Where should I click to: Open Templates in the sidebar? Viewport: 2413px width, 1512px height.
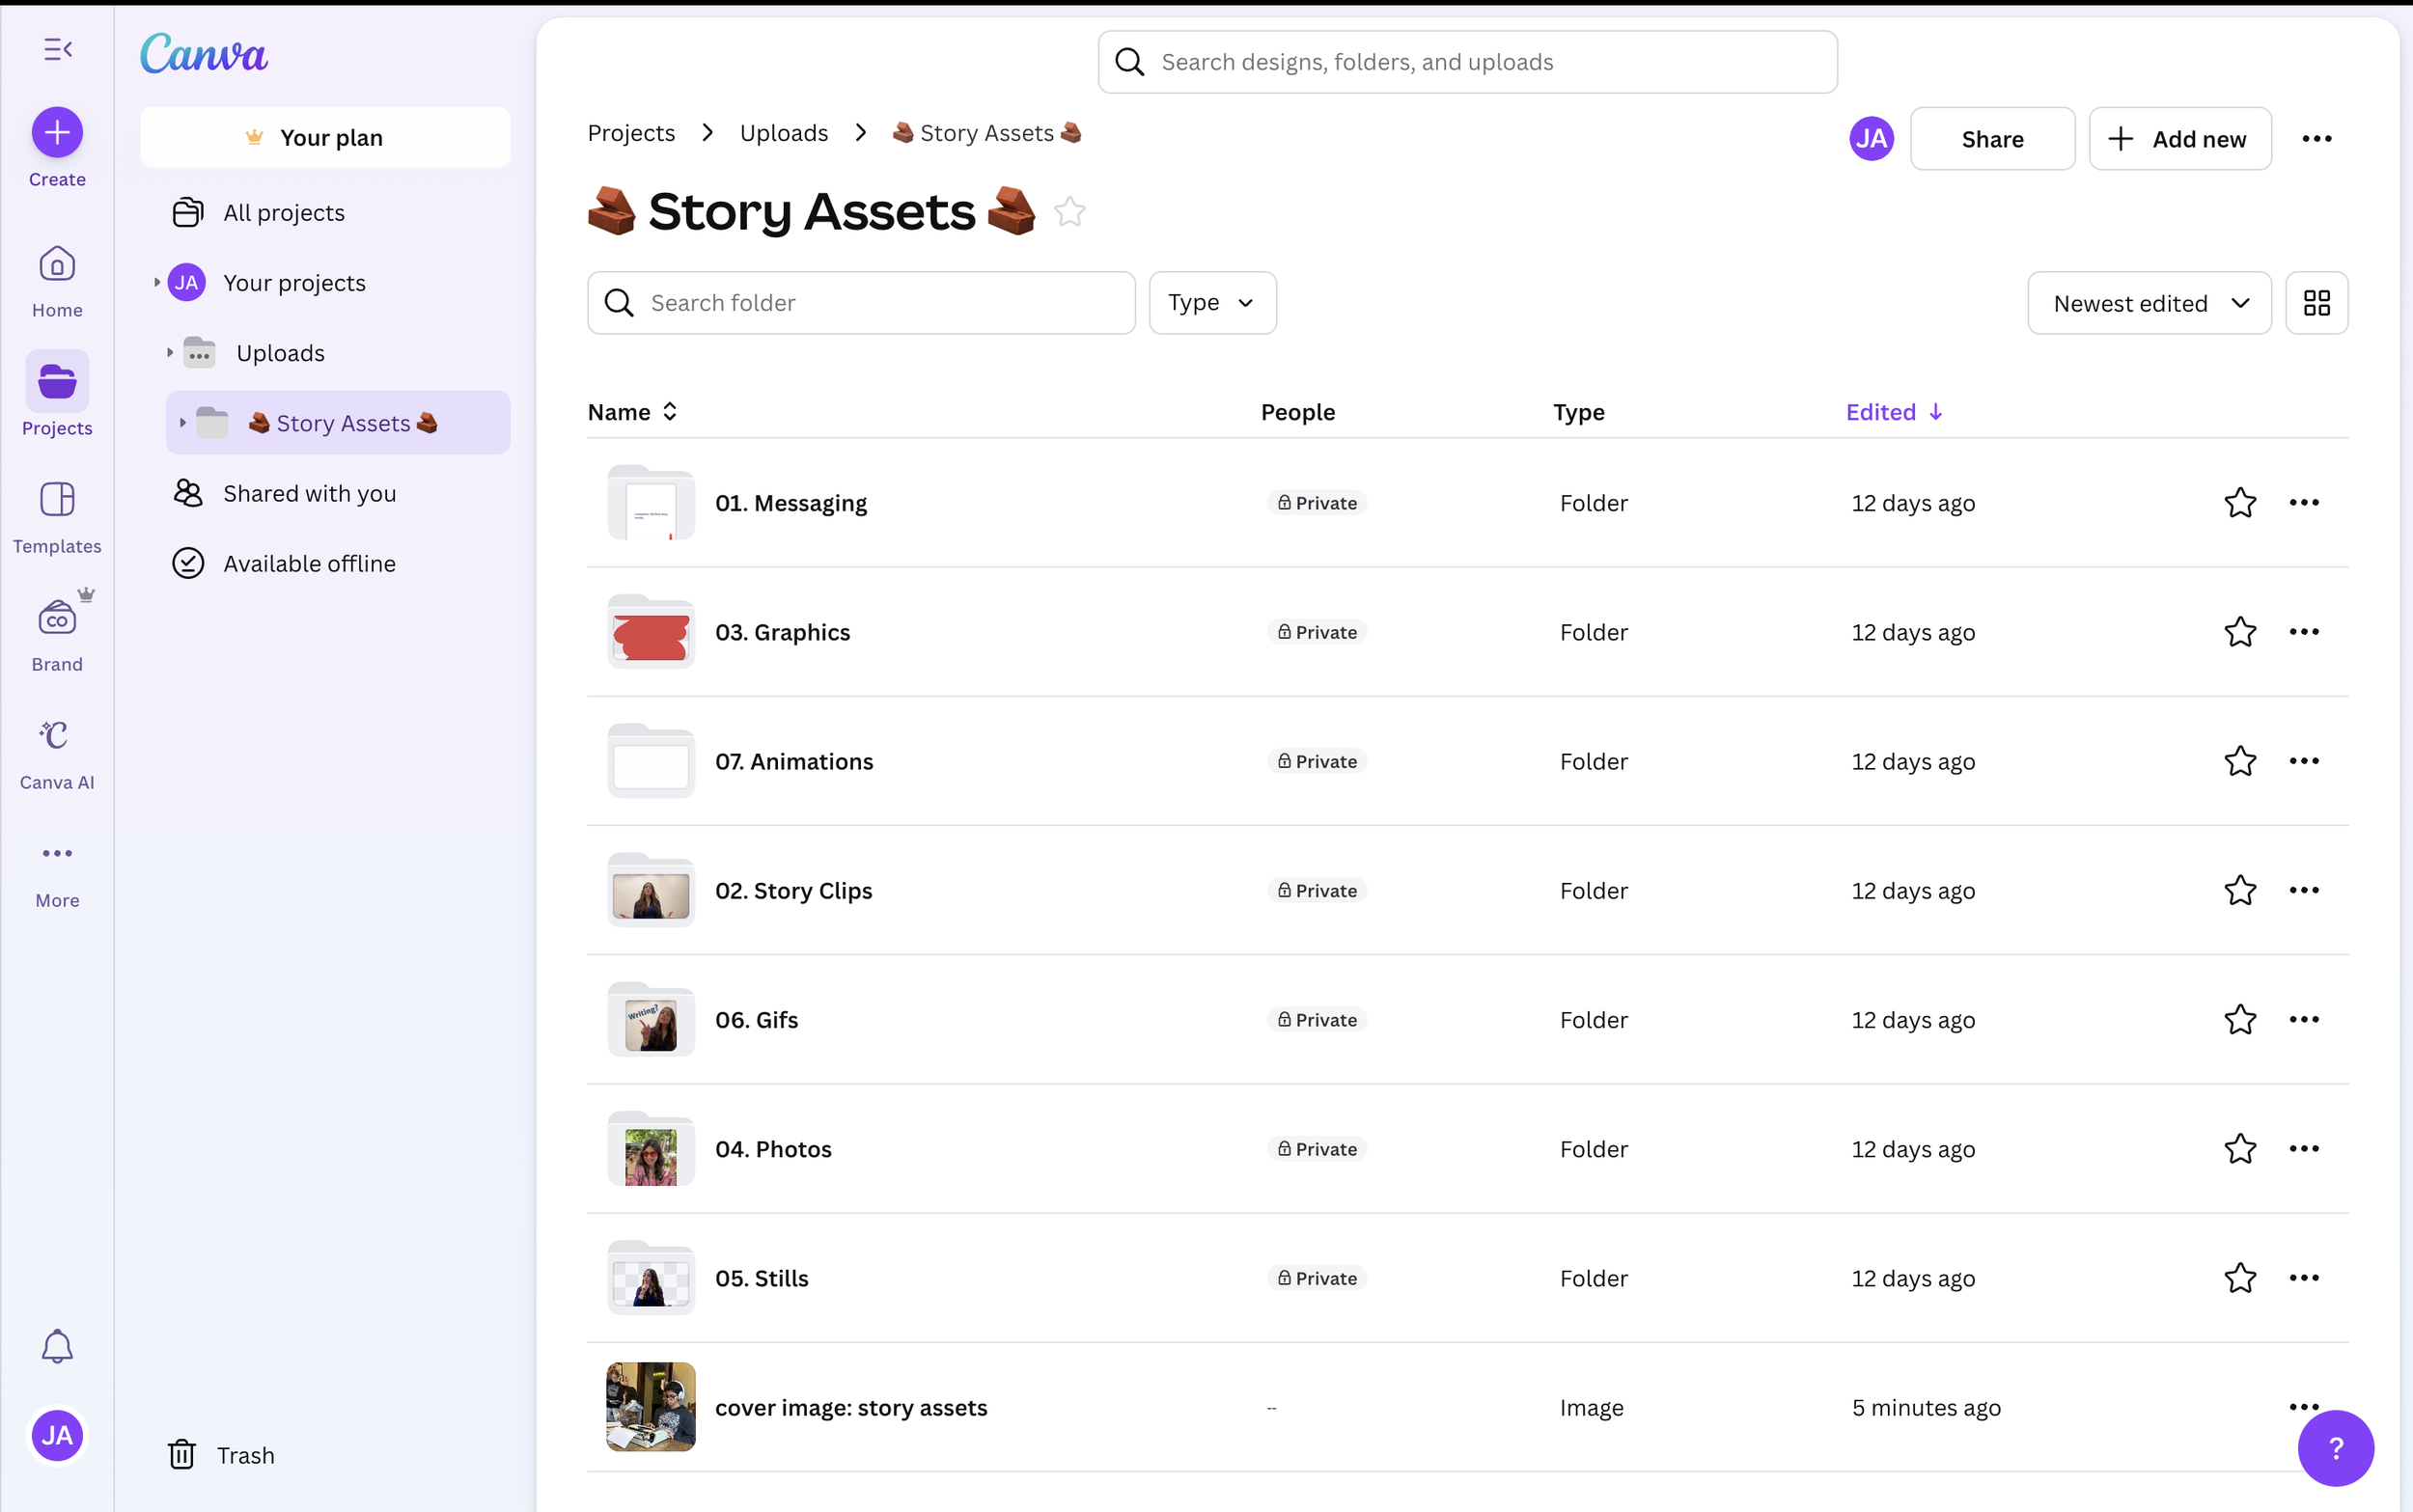tap(57, 501)
